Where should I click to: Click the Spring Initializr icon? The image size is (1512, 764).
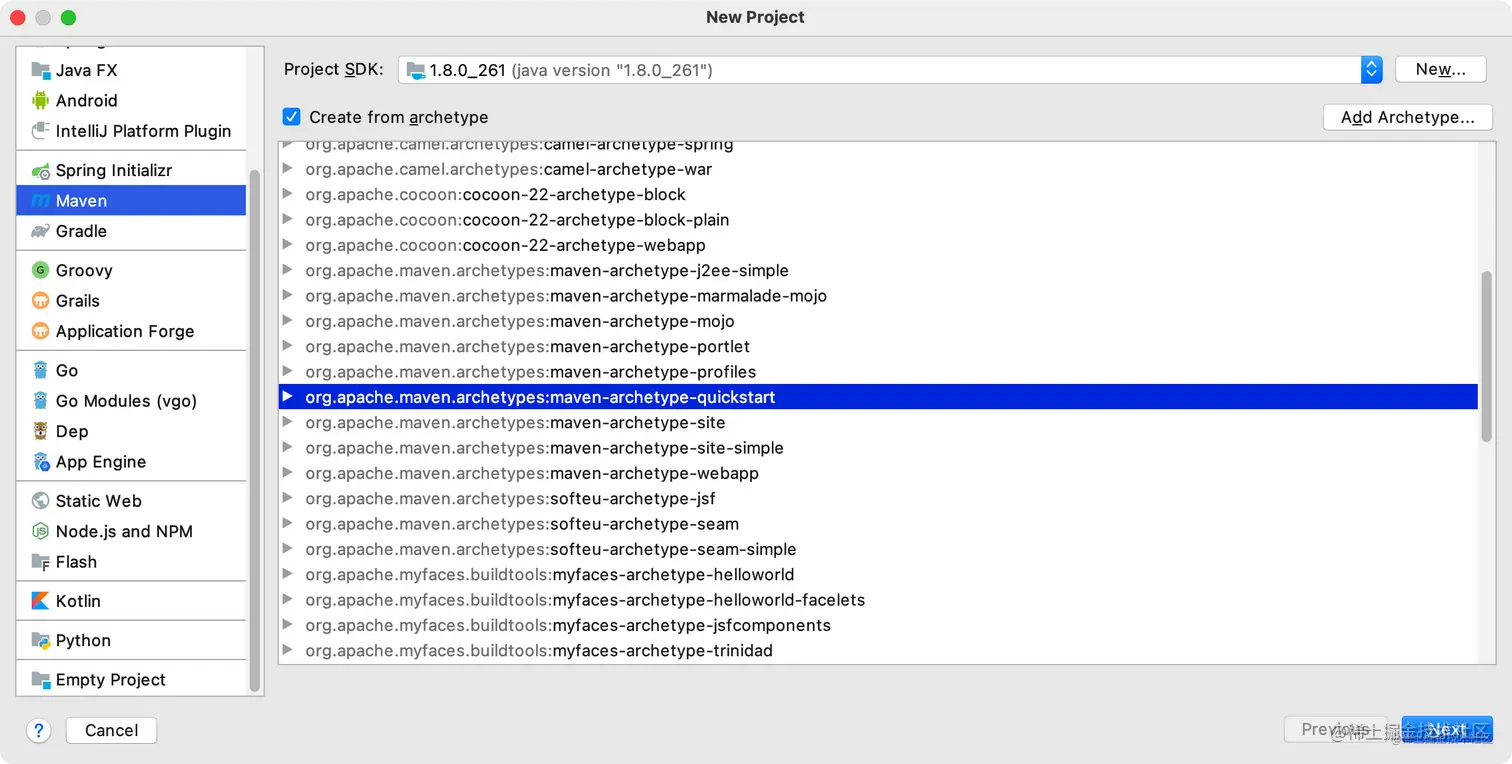tap(40, 170)
